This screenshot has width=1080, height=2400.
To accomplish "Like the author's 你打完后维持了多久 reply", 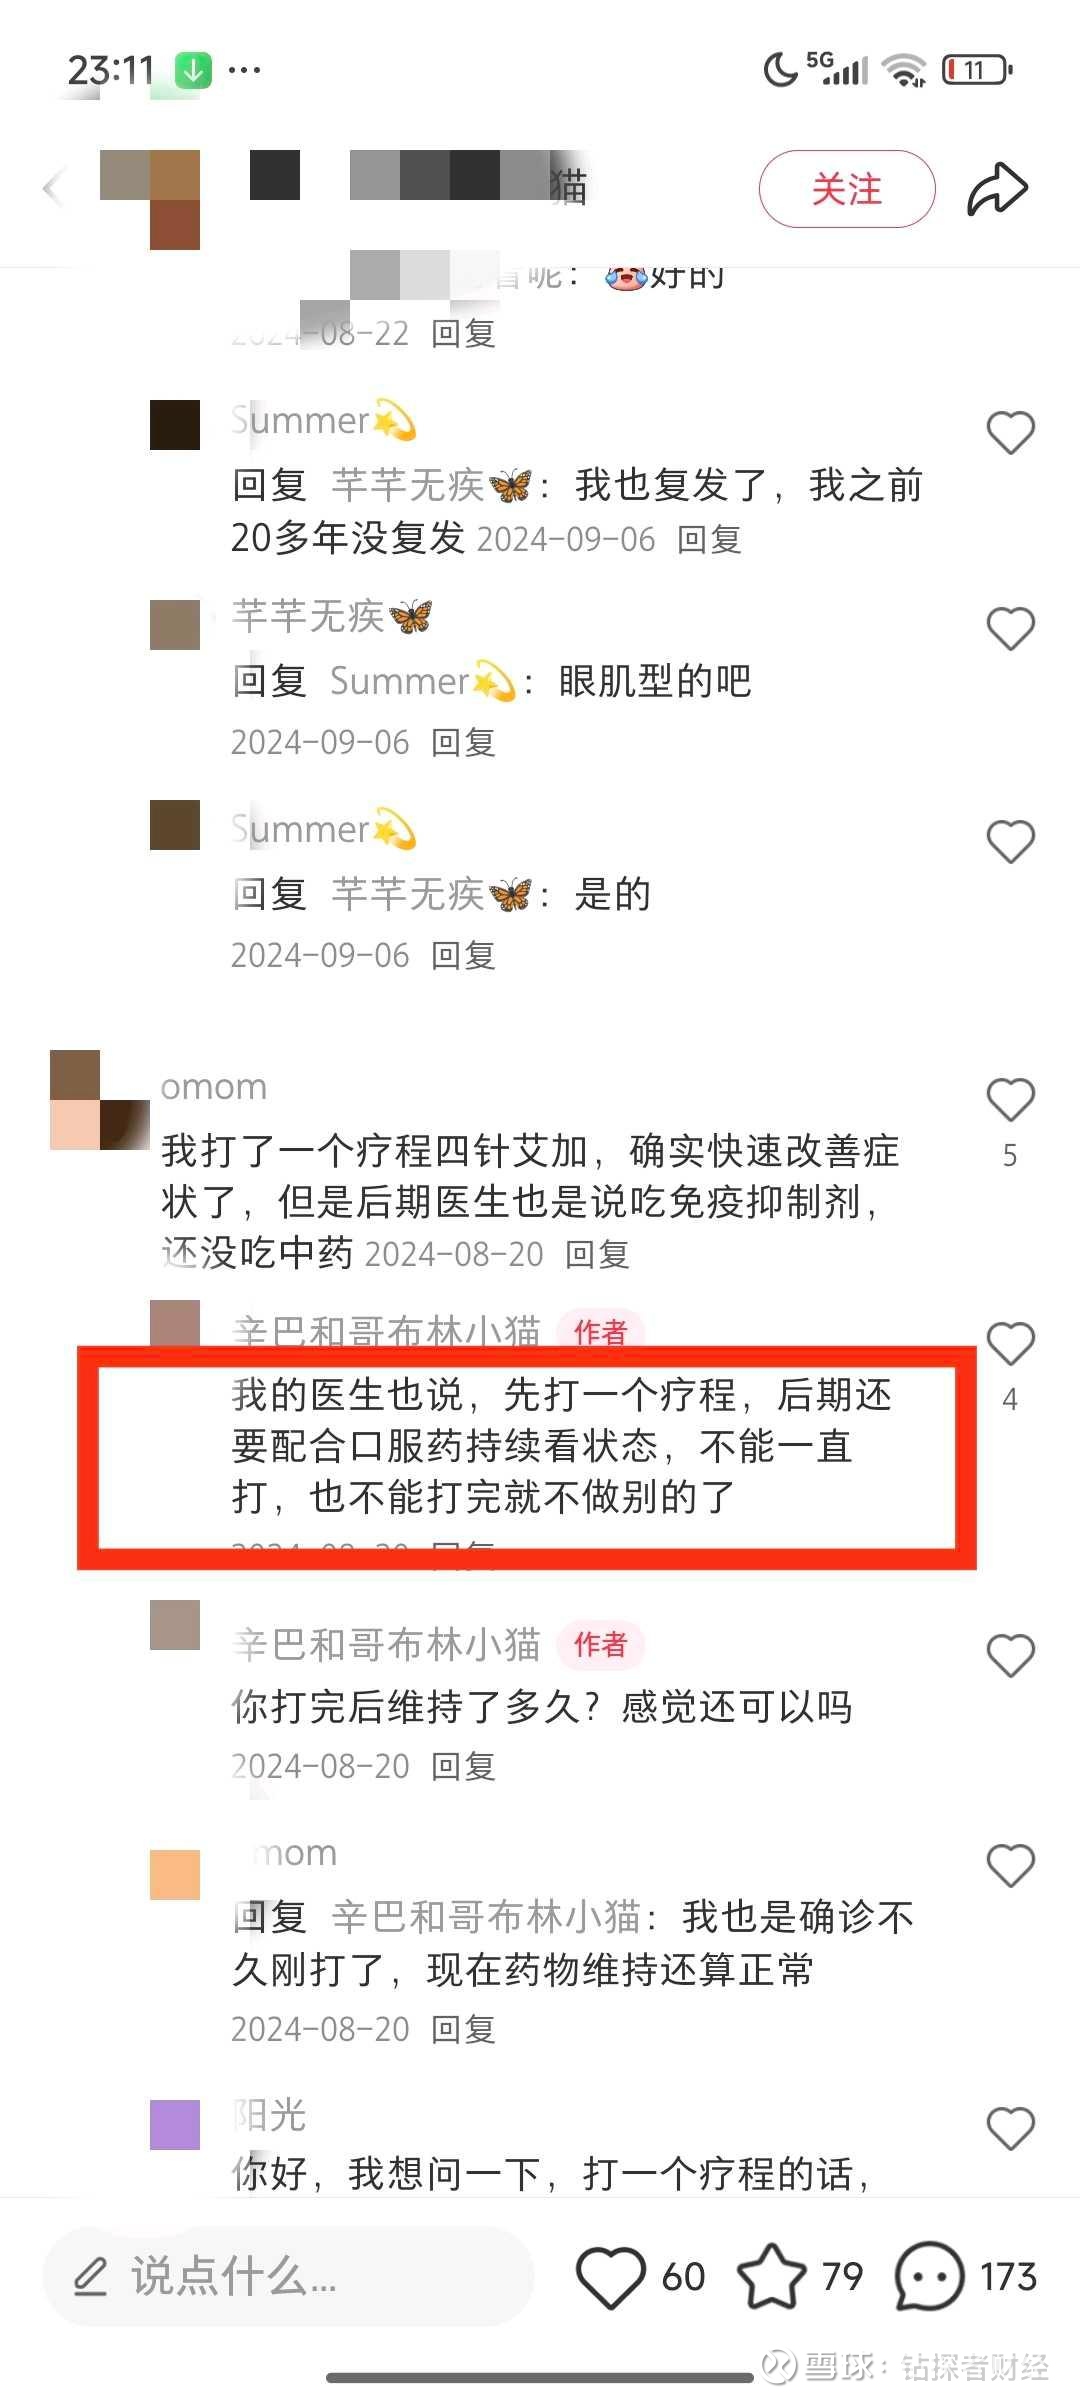I will tap(1010, 1656).
